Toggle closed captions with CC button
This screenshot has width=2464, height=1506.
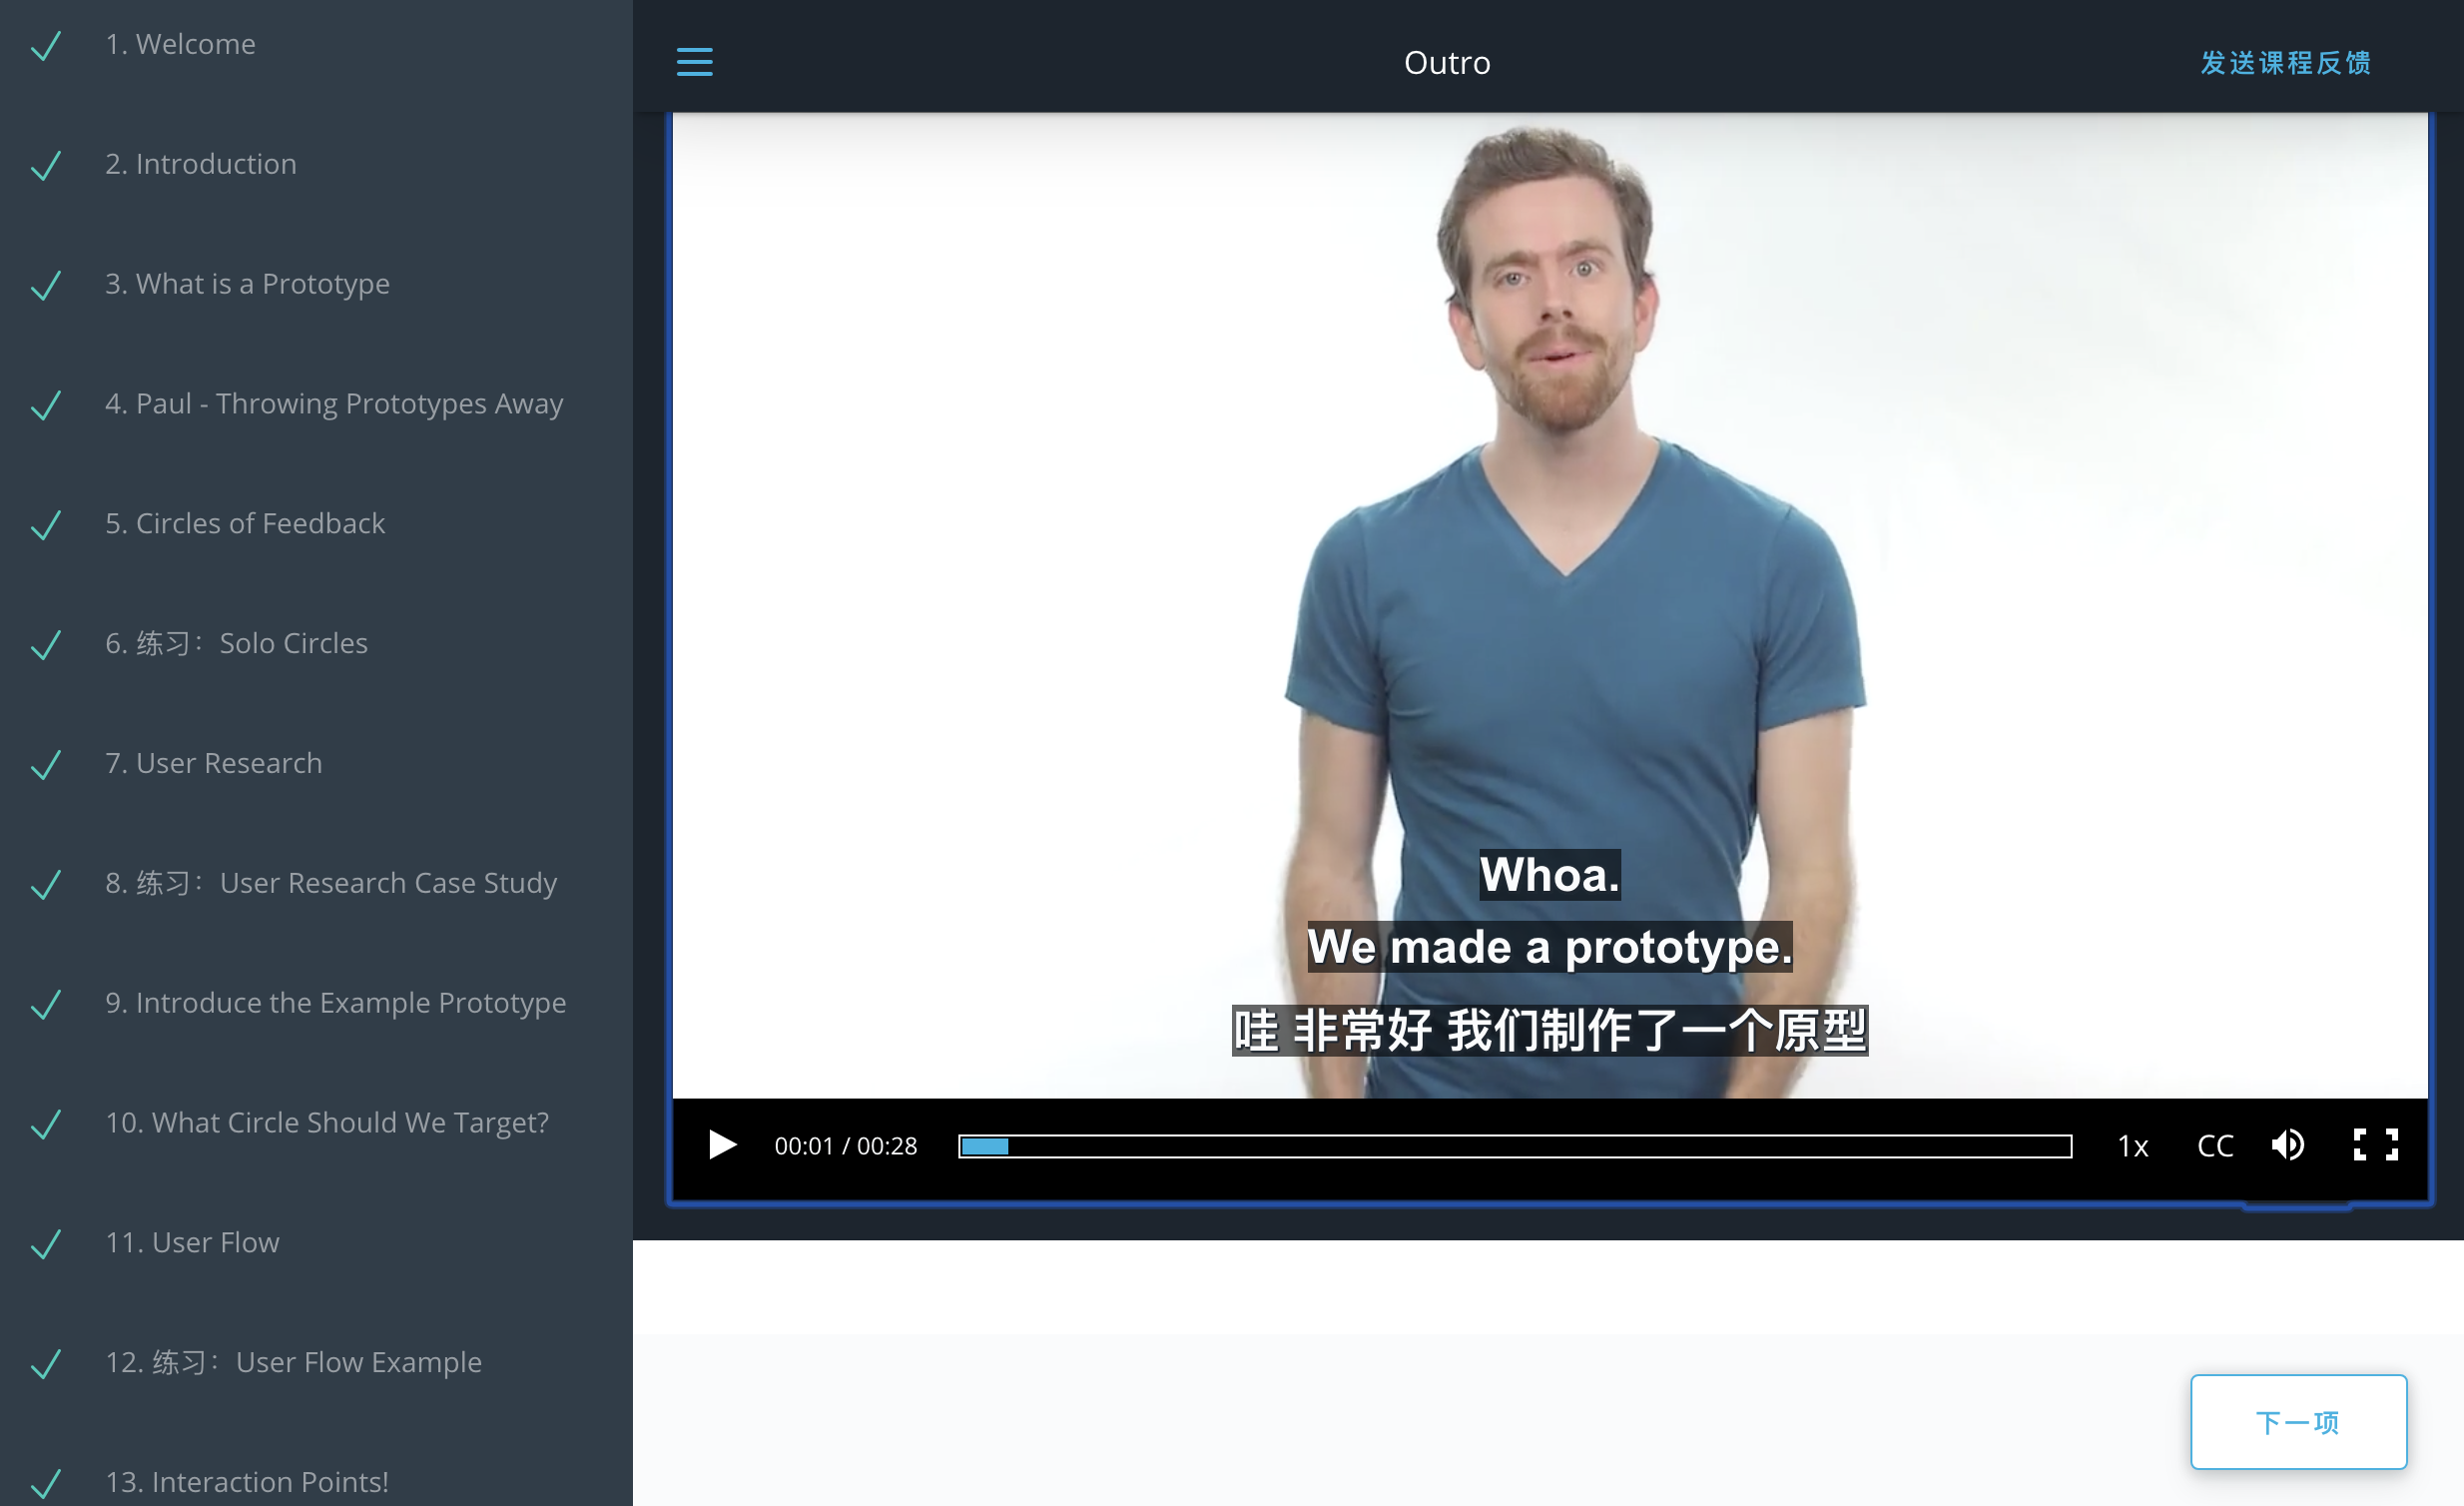point(2214,1145)
